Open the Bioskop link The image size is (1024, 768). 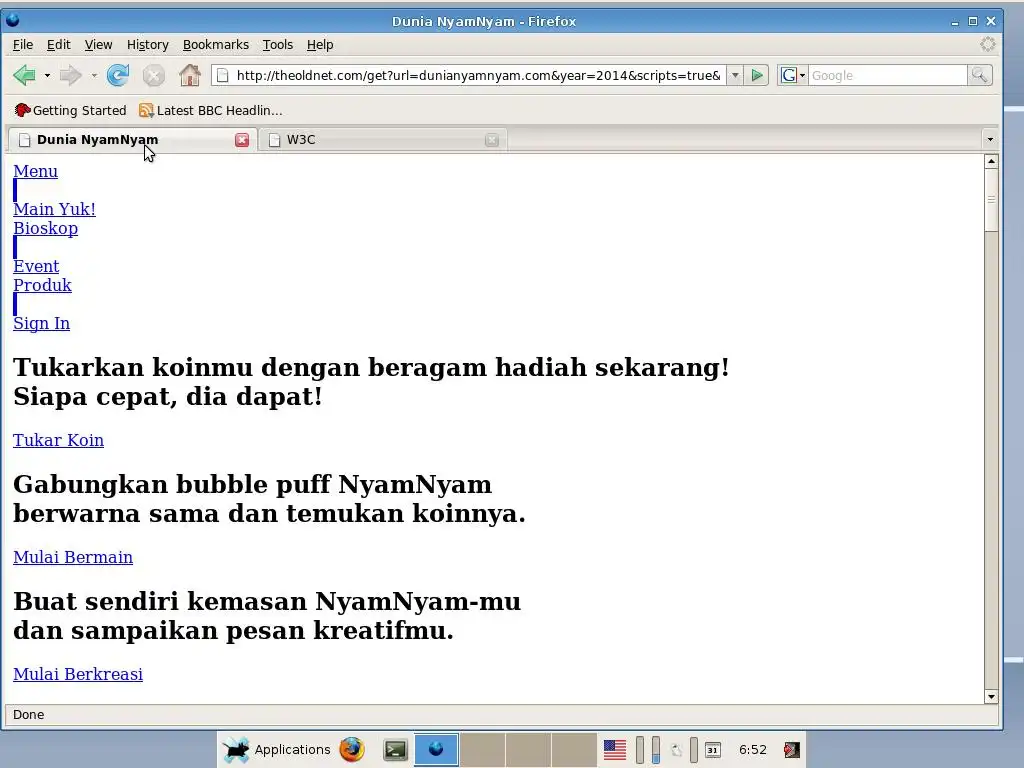pos(45,228)
